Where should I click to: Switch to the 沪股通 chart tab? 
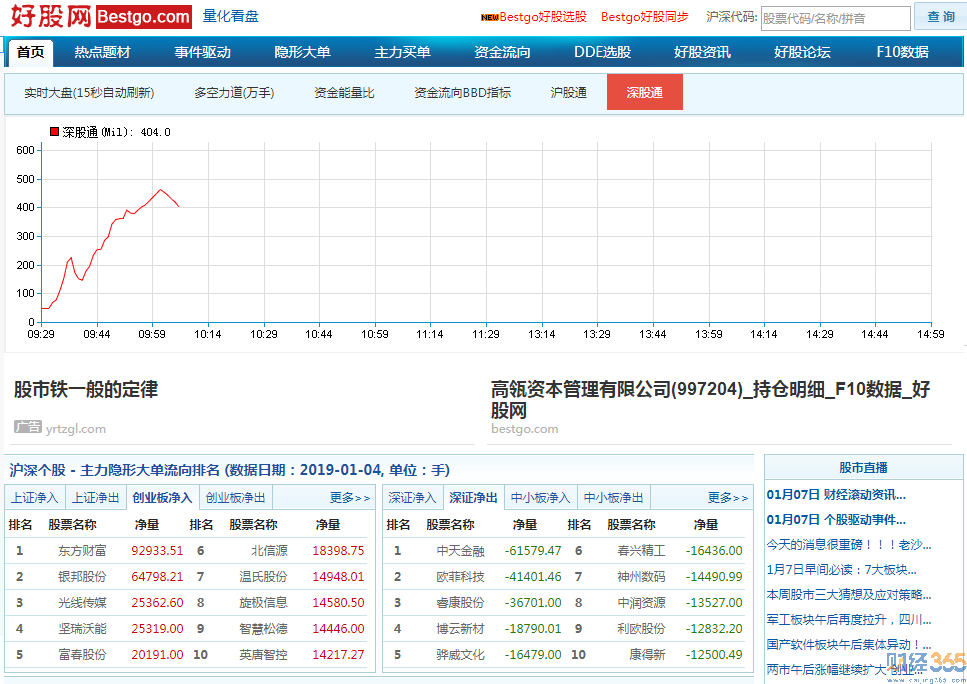click(x=568, y=93)
